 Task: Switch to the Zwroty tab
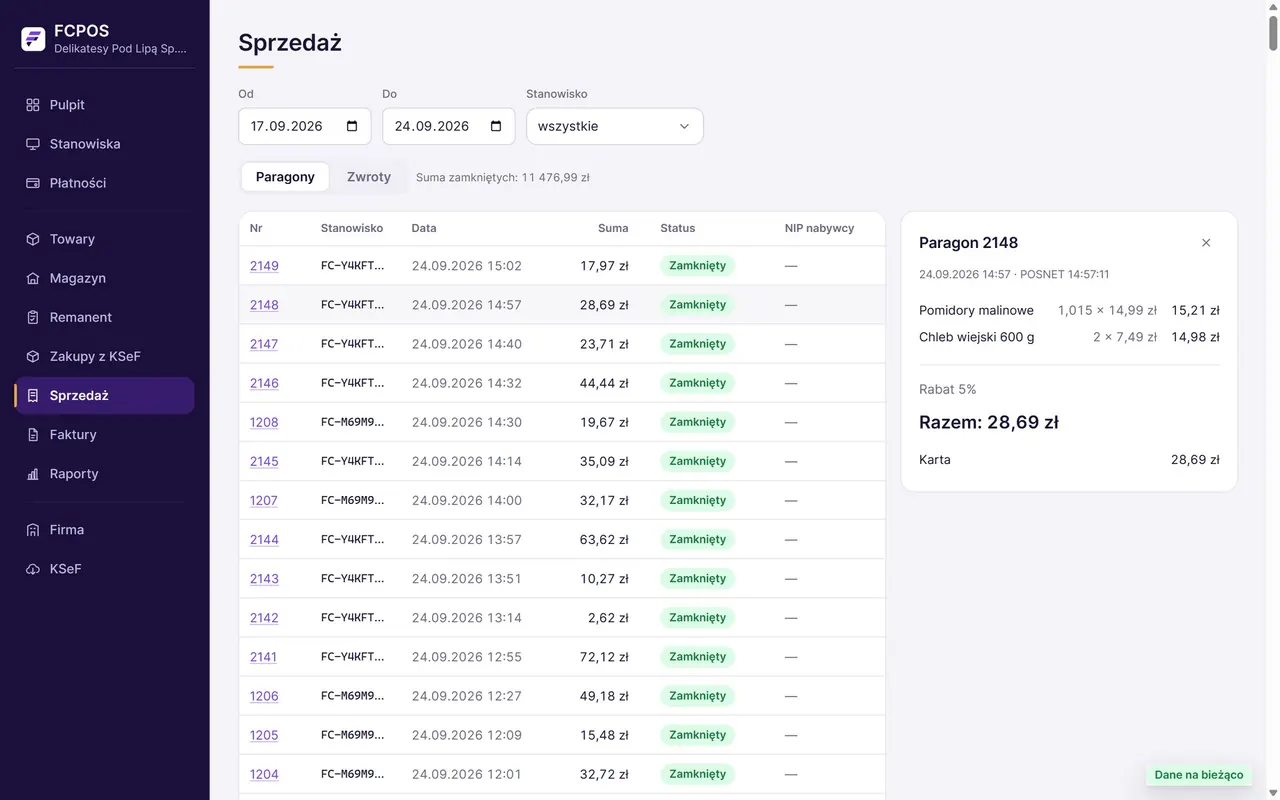click(369, 177)
